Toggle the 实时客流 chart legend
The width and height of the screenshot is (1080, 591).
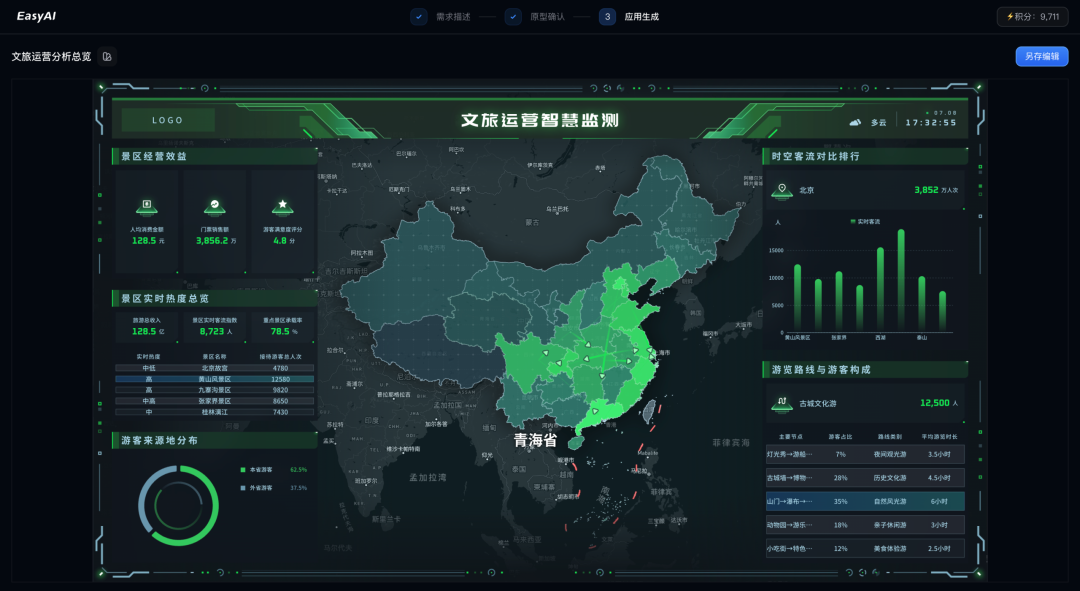pos(865,222)
